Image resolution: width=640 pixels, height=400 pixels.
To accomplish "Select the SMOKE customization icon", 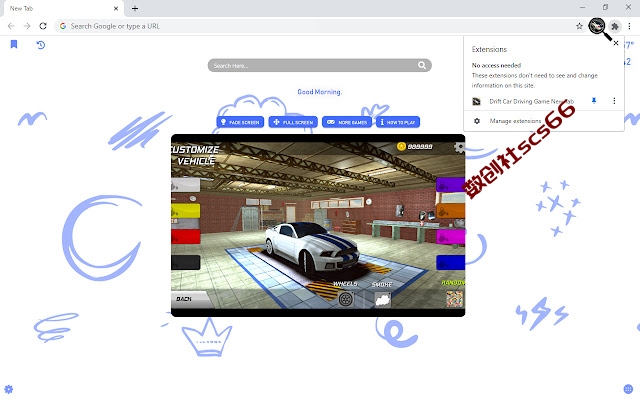I will click(383, 300).
